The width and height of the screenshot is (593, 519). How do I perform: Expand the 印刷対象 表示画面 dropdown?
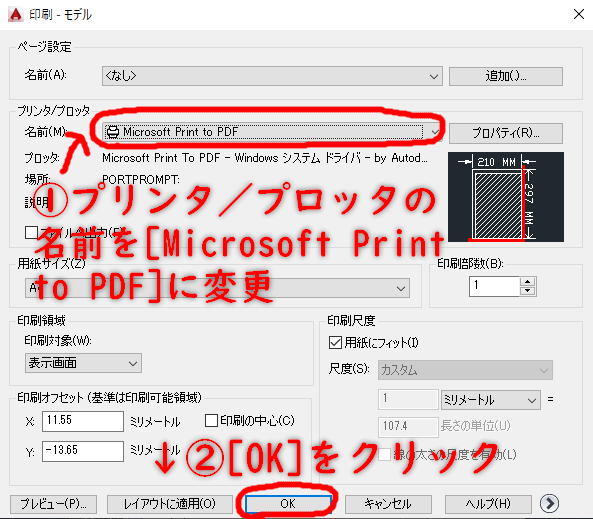(83, 363)
